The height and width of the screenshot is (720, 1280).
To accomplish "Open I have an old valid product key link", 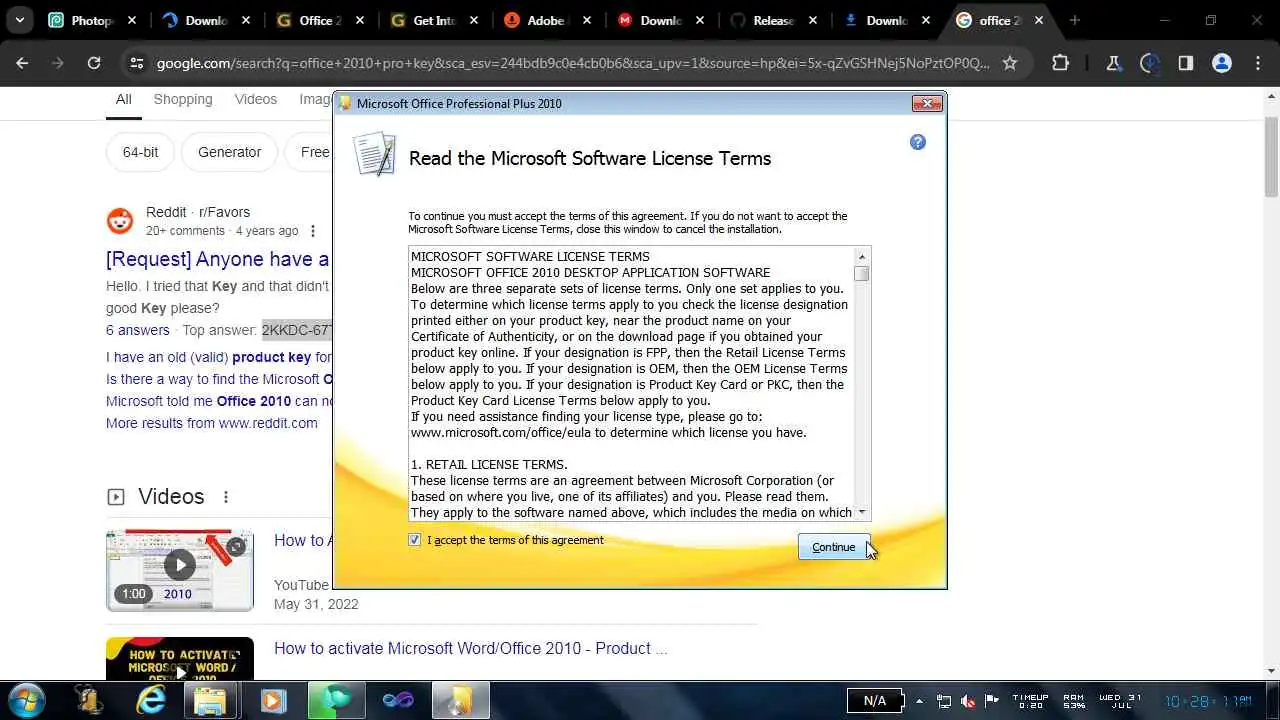I will tap(219, 357).
